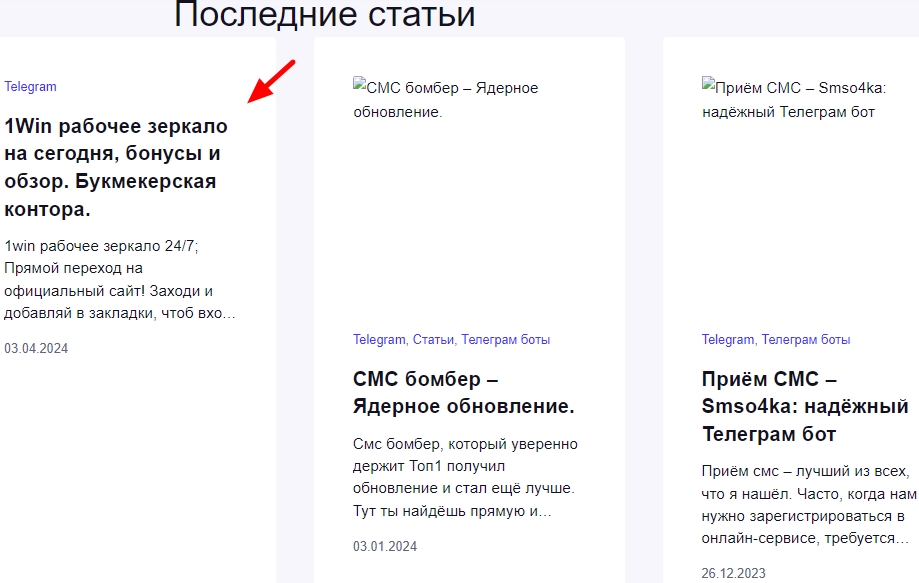
Task: Click the 1win рабочее зеркало 24/7 excerpt
Action: (x=120, y=280)
